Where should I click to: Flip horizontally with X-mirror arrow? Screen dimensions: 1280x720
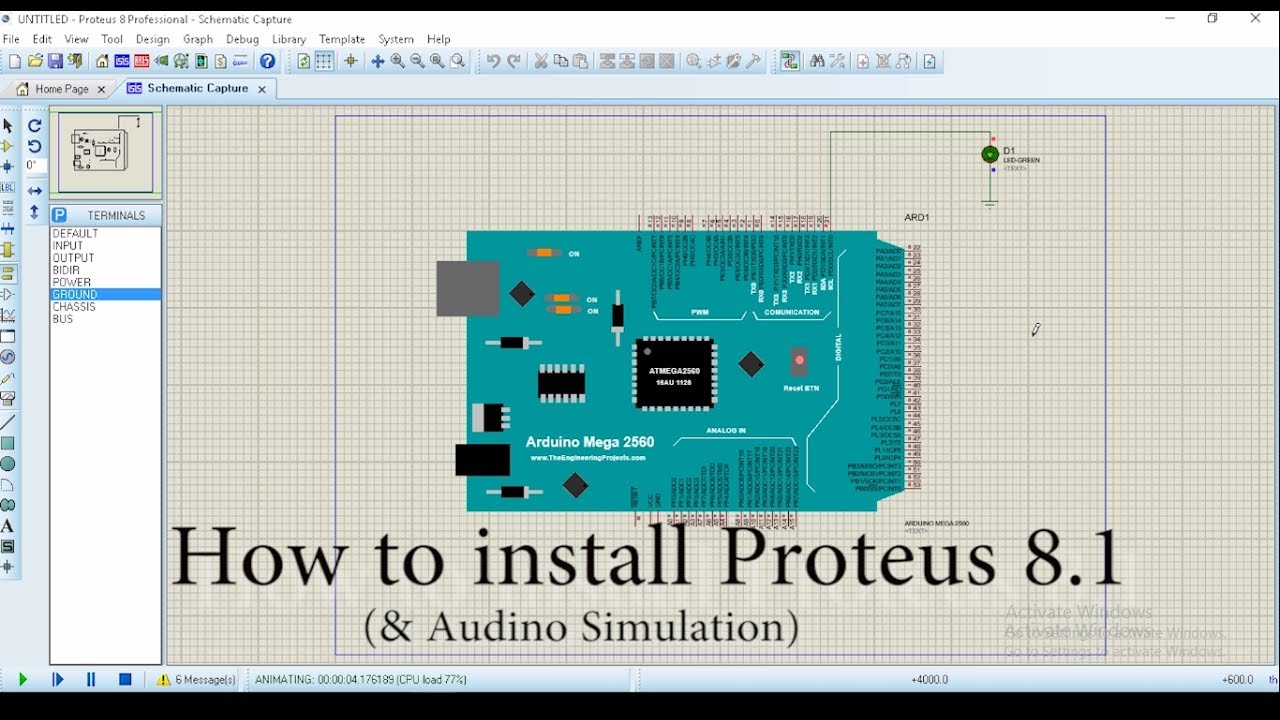point(34,191)
